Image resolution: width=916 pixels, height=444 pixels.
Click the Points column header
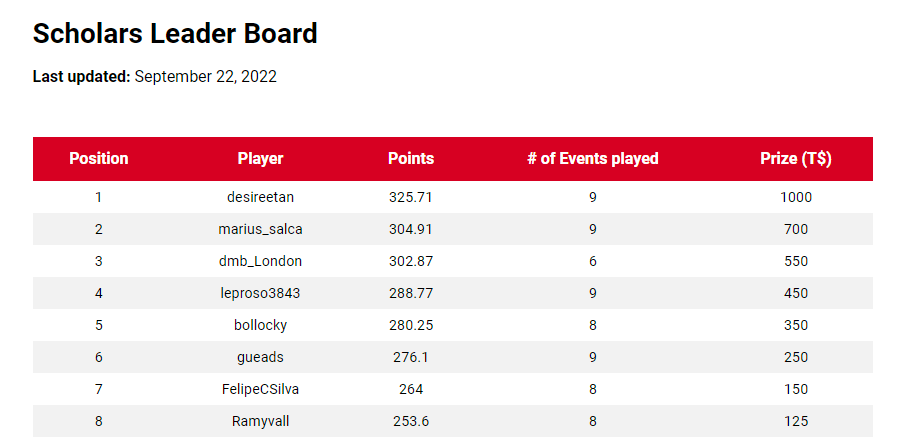click(411, 158)
